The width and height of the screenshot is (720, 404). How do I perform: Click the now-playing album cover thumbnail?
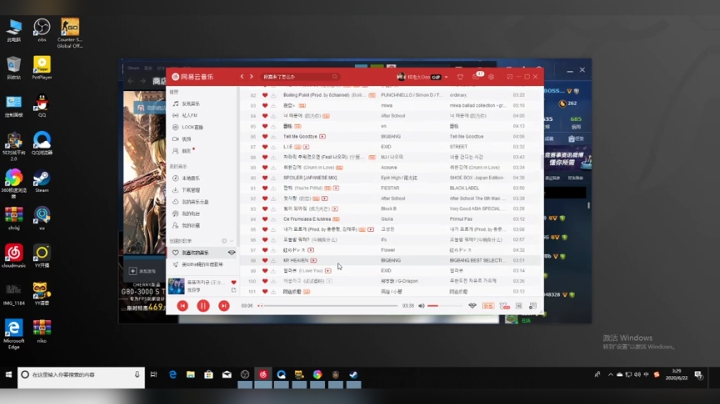(176, 286)
